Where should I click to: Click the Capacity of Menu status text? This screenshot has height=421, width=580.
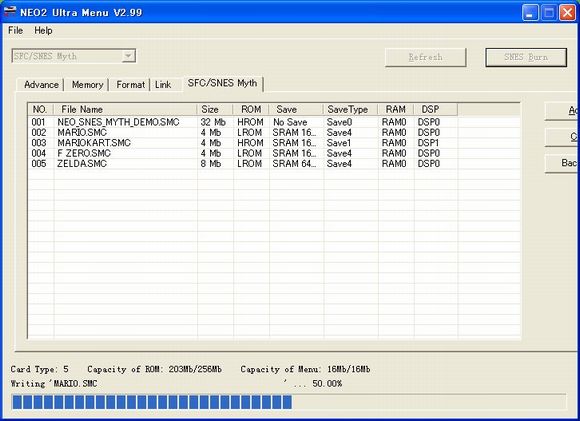(305, 369)
